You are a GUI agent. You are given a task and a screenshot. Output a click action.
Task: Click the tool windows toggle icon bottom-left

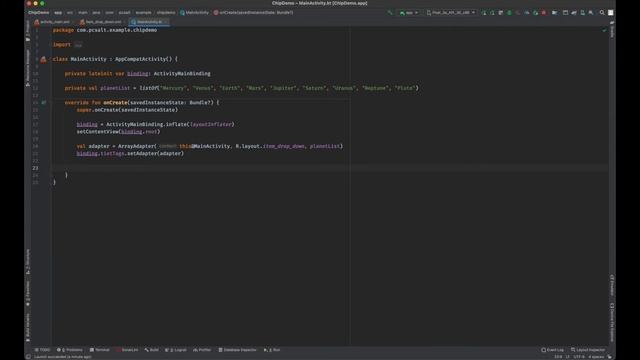[28, 357]
